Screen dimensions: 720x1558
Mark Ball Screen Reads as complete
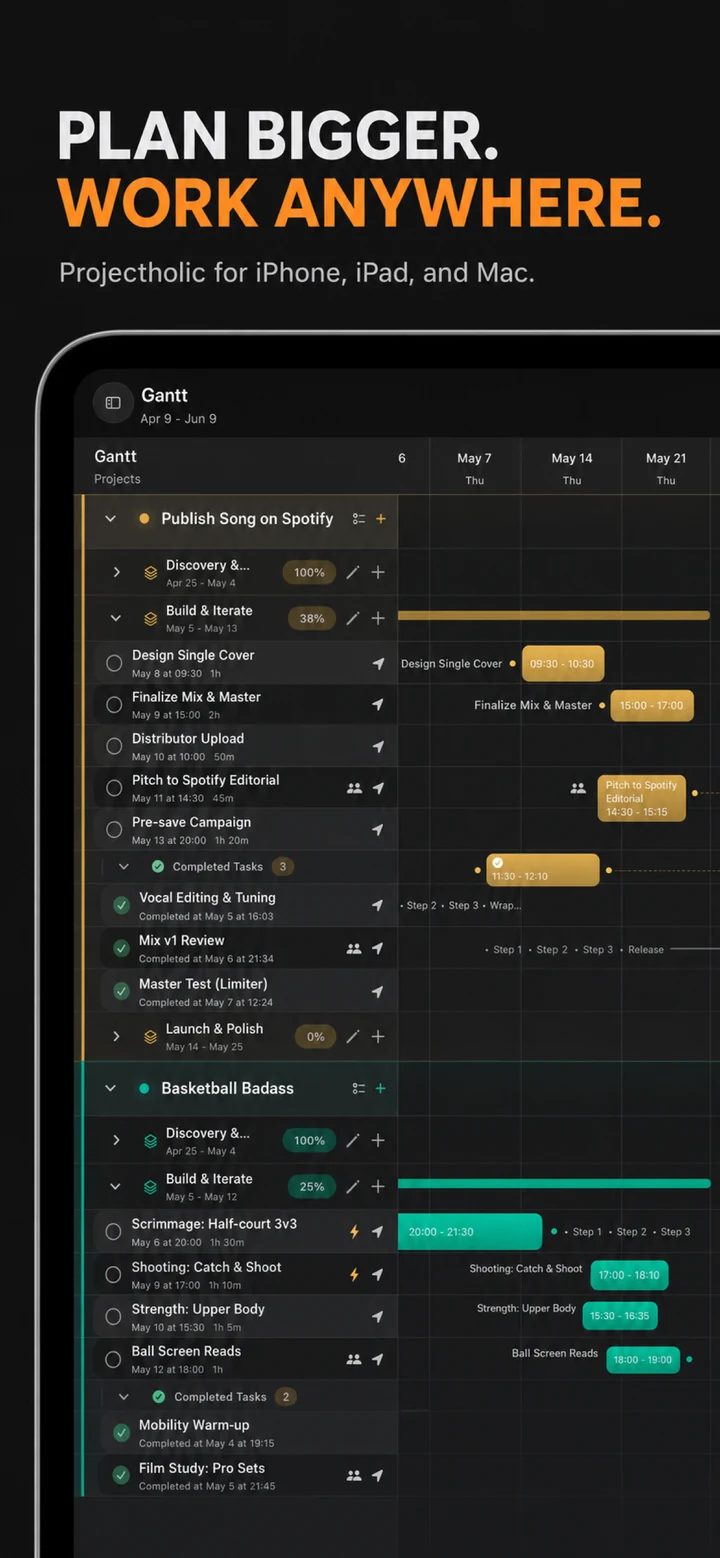[x=114, y=1359]
